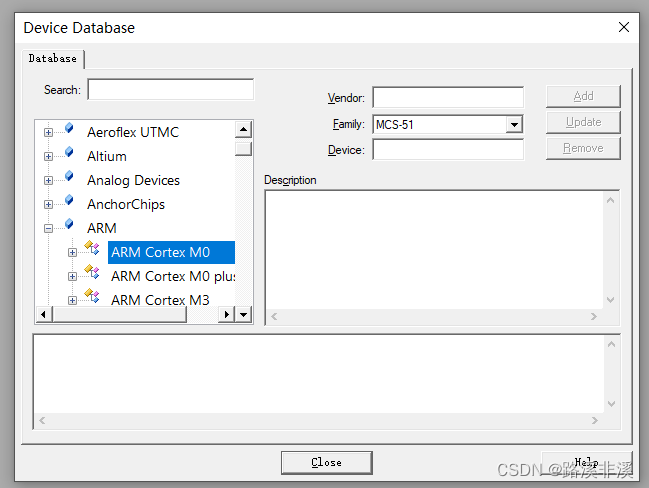Click the bottom text area scroll up arrow
649x488 pixels.
pyautogui.click(x=611, y=344)
